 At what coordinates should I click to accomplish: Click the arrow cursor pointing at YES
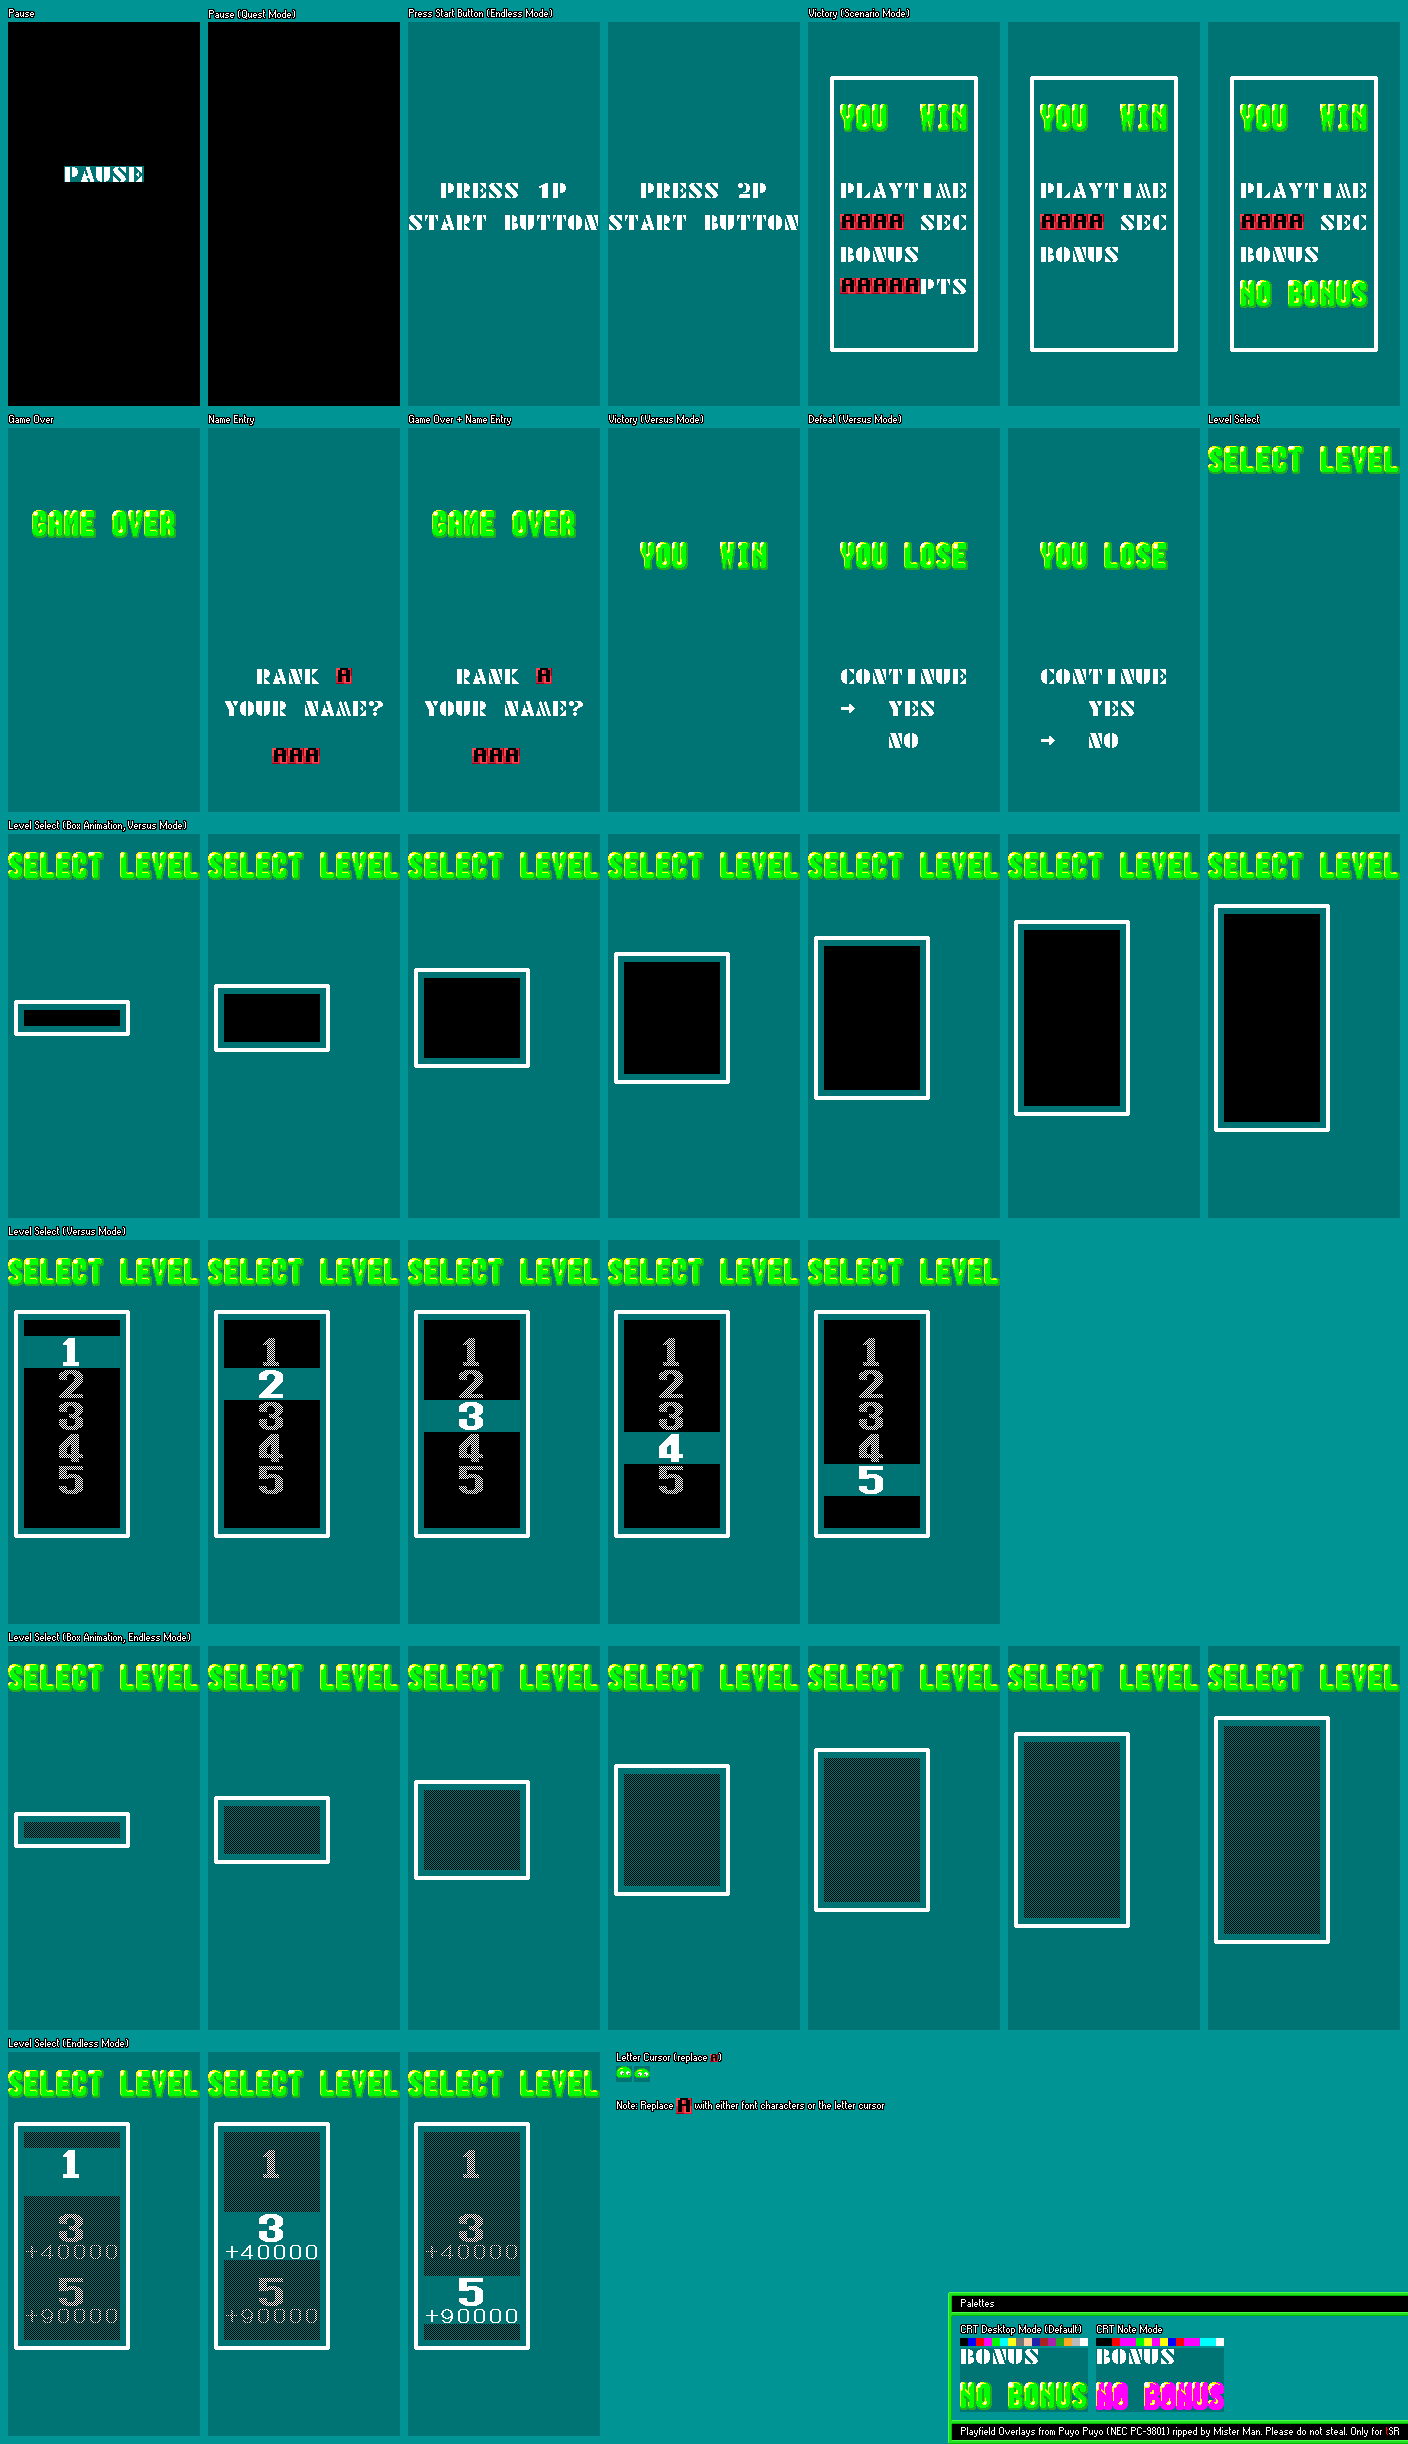(x=848, y=708)
